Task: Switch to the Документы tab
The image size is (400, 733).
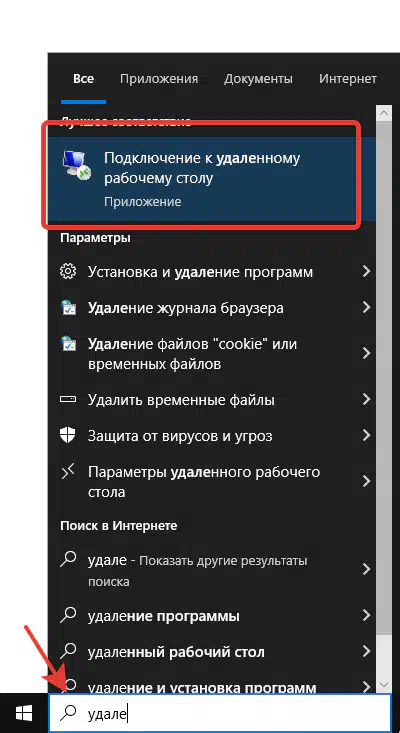Action: [x=258, y=79]
